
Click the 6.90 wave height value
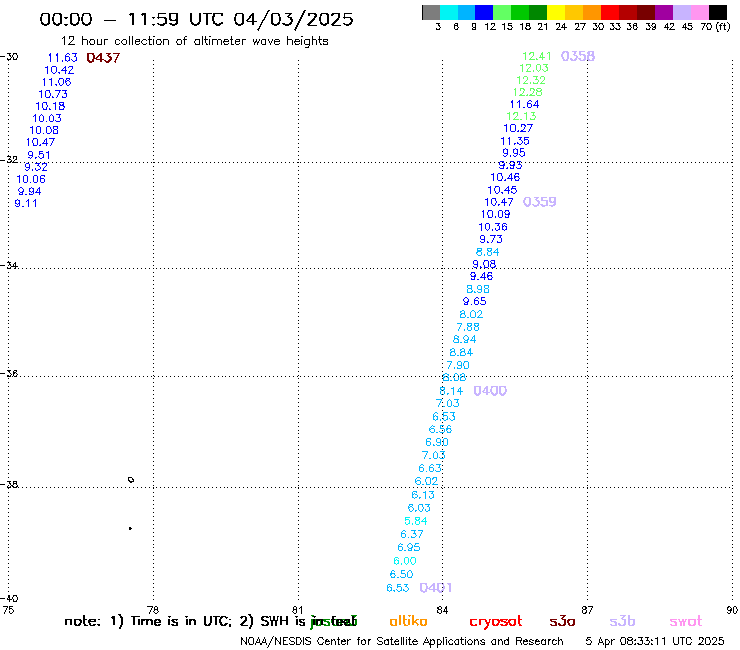[437, 442]
